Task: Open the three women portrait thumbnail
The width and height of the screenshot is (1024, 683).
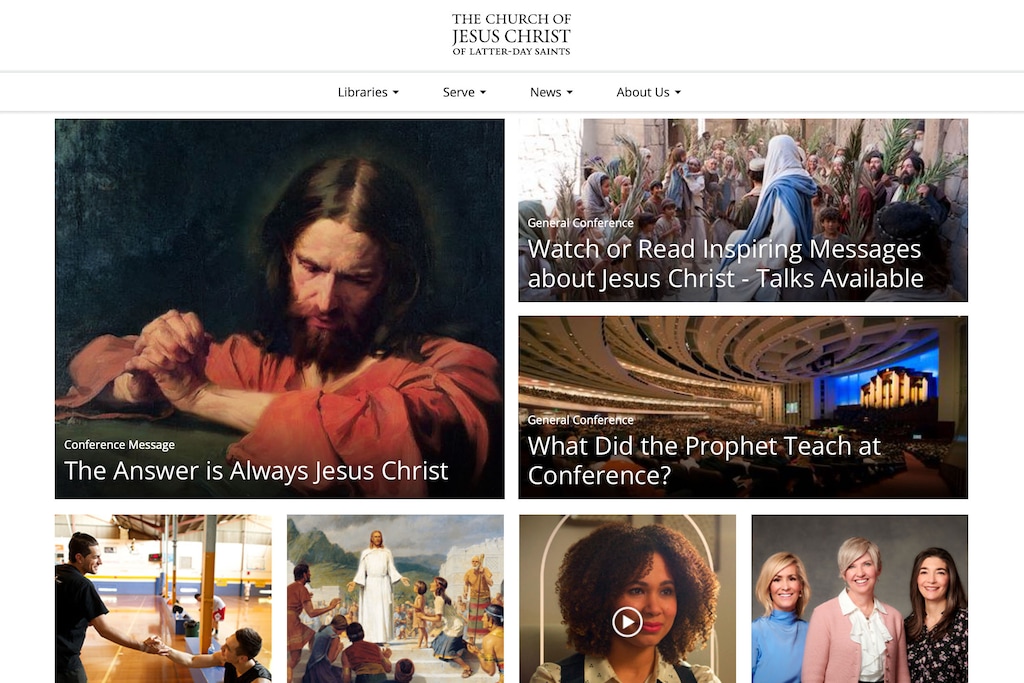Action: [859, 599]
